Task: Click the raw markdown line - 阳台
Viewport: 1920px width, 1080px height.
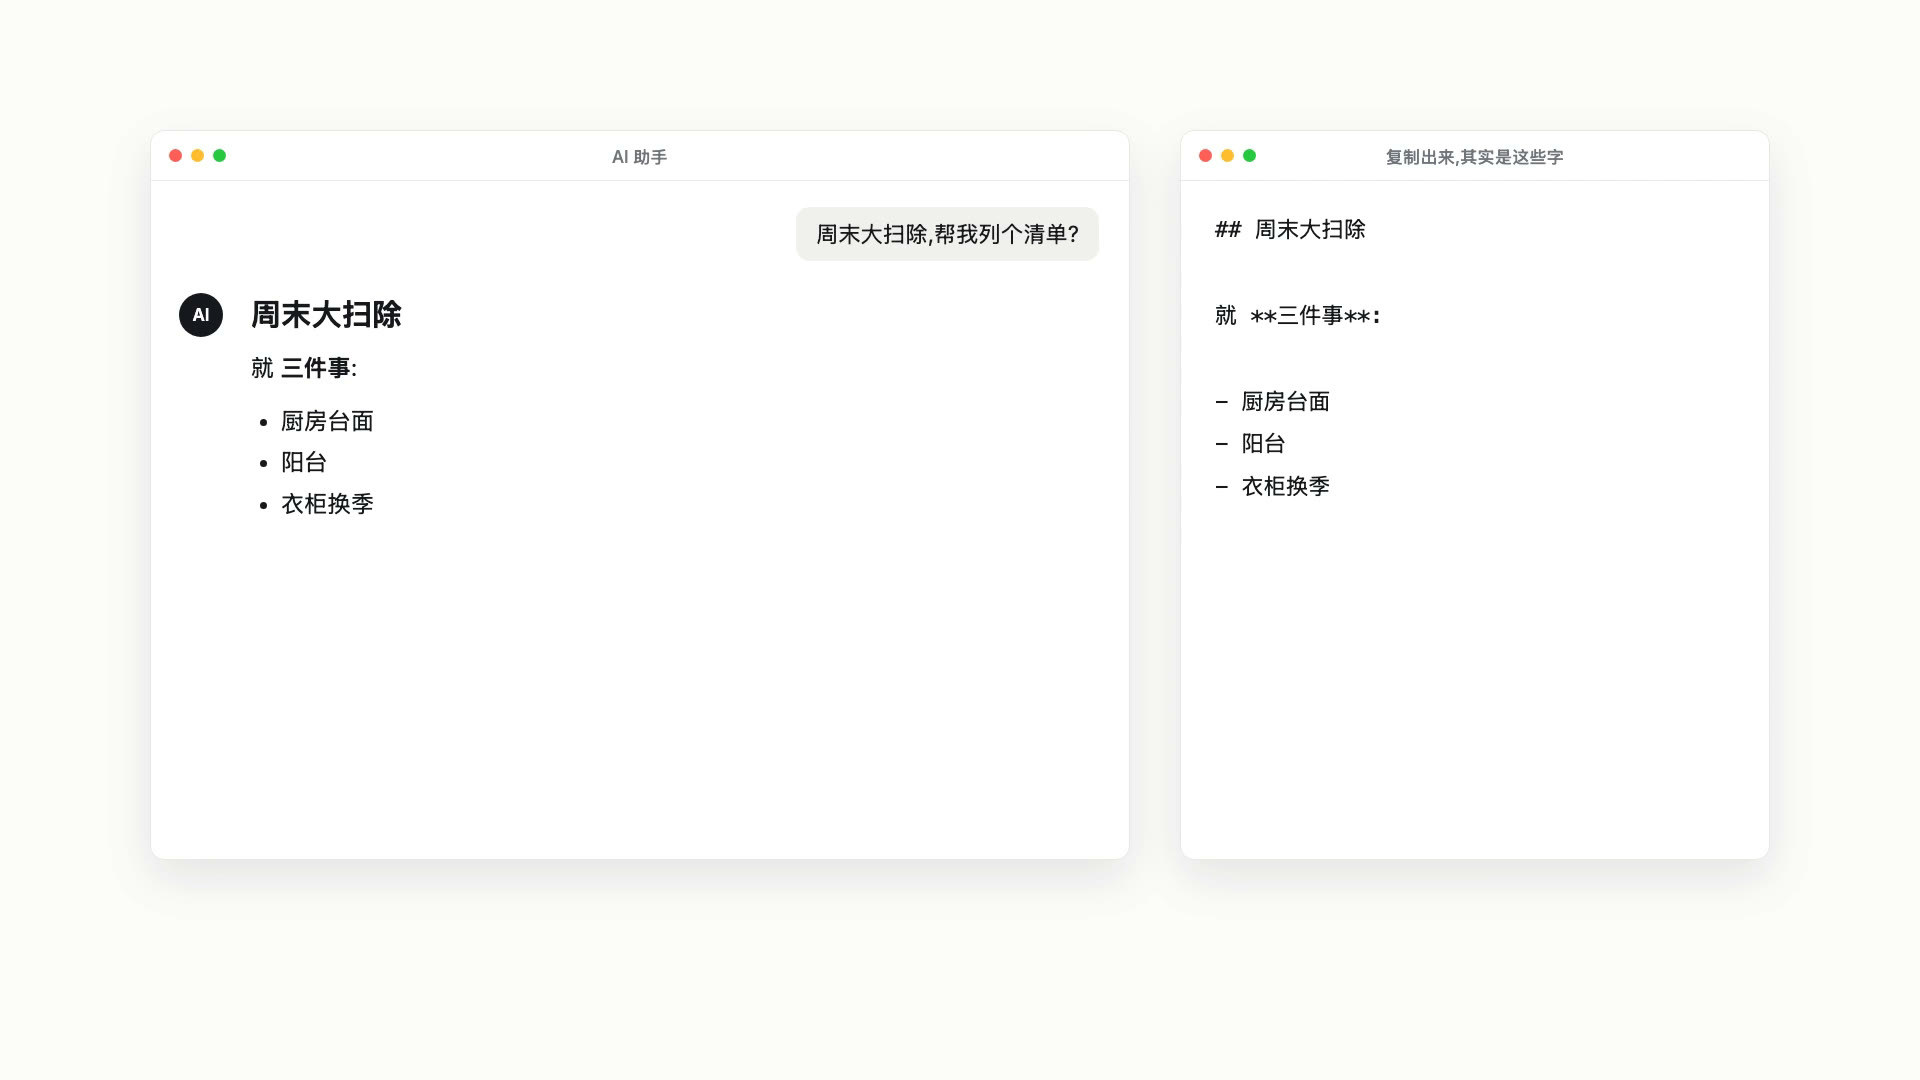Action: [x=1250, y=444]
